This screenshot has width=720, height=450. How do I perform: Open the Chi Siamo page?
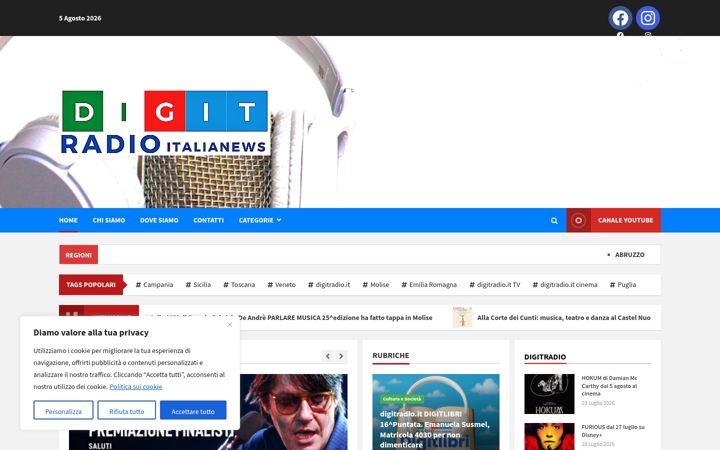109,220
